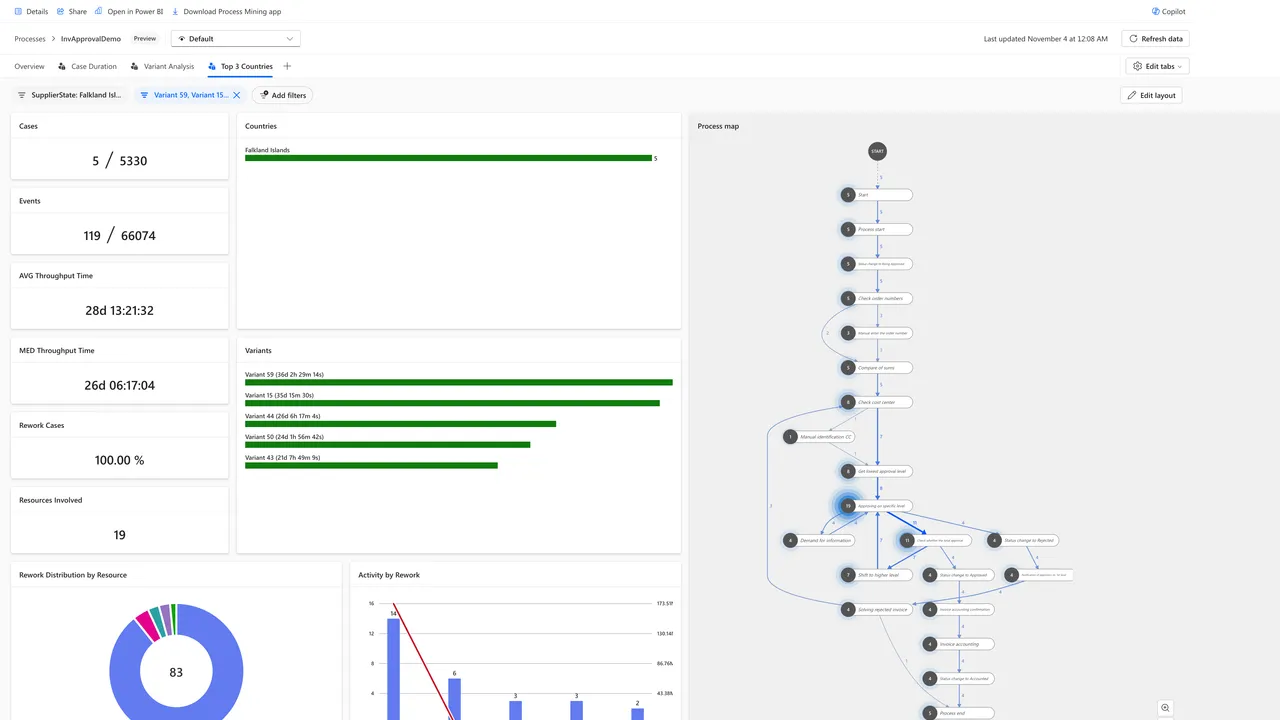Select the Process end node
Image resolution: width=1280 pixels, height=720 pixels.
tap(959, 713)
